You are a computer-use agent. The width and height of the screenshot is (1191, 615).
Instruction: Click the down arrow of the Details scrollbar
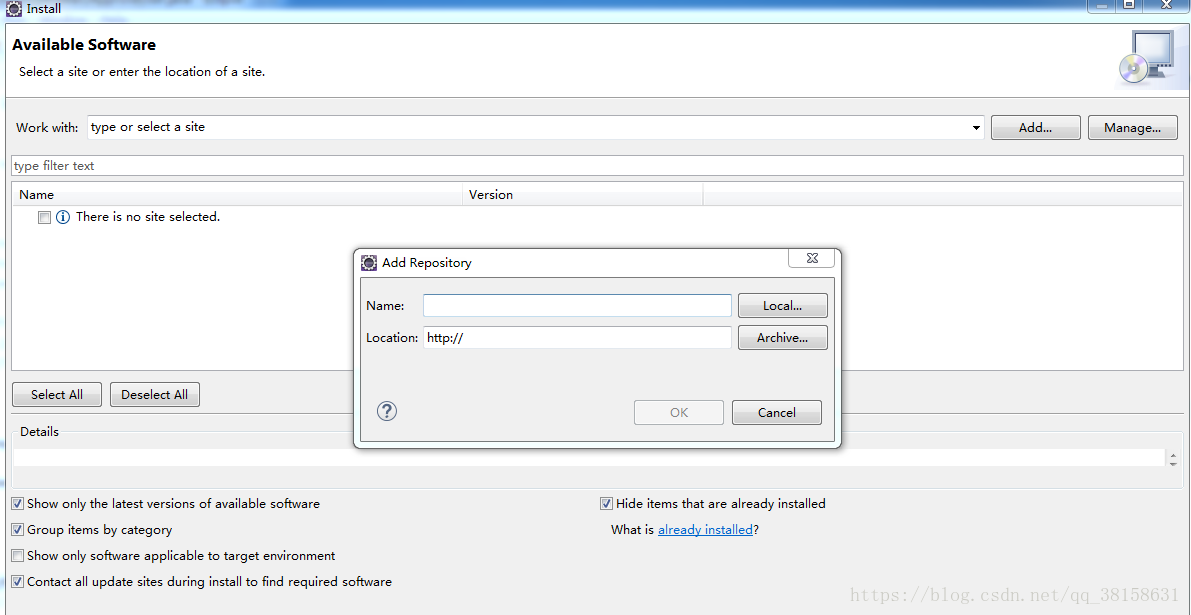pyautogui.click(x=1172, y=465)
